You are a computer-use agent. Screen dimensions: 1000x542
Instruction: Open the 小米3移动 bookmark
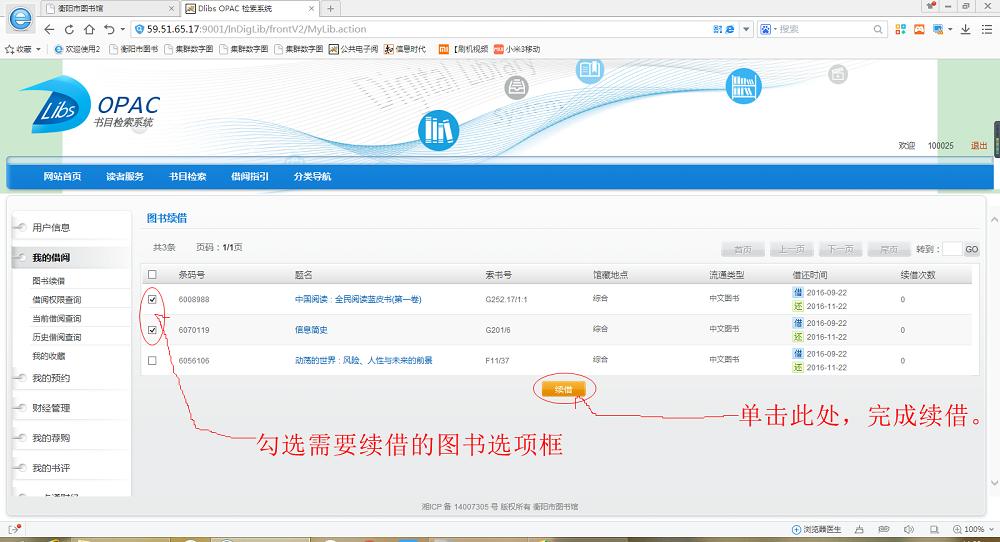click(517, 49)
